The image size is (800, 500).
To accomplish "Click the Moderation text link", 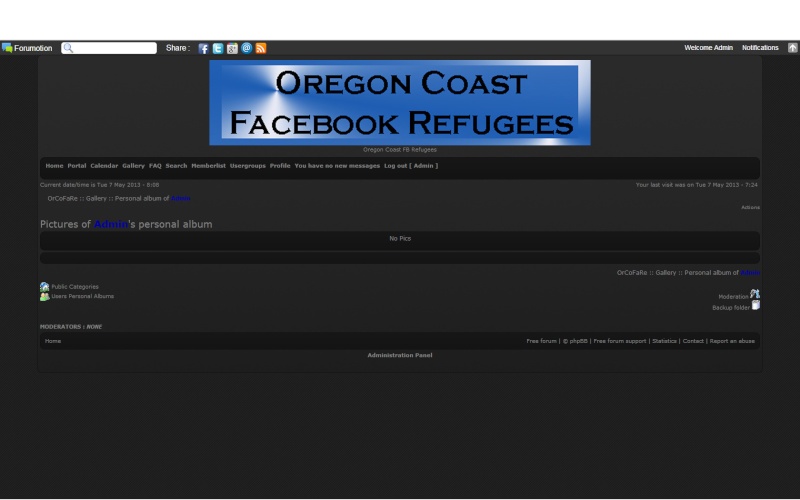I will tap(733, 297).
